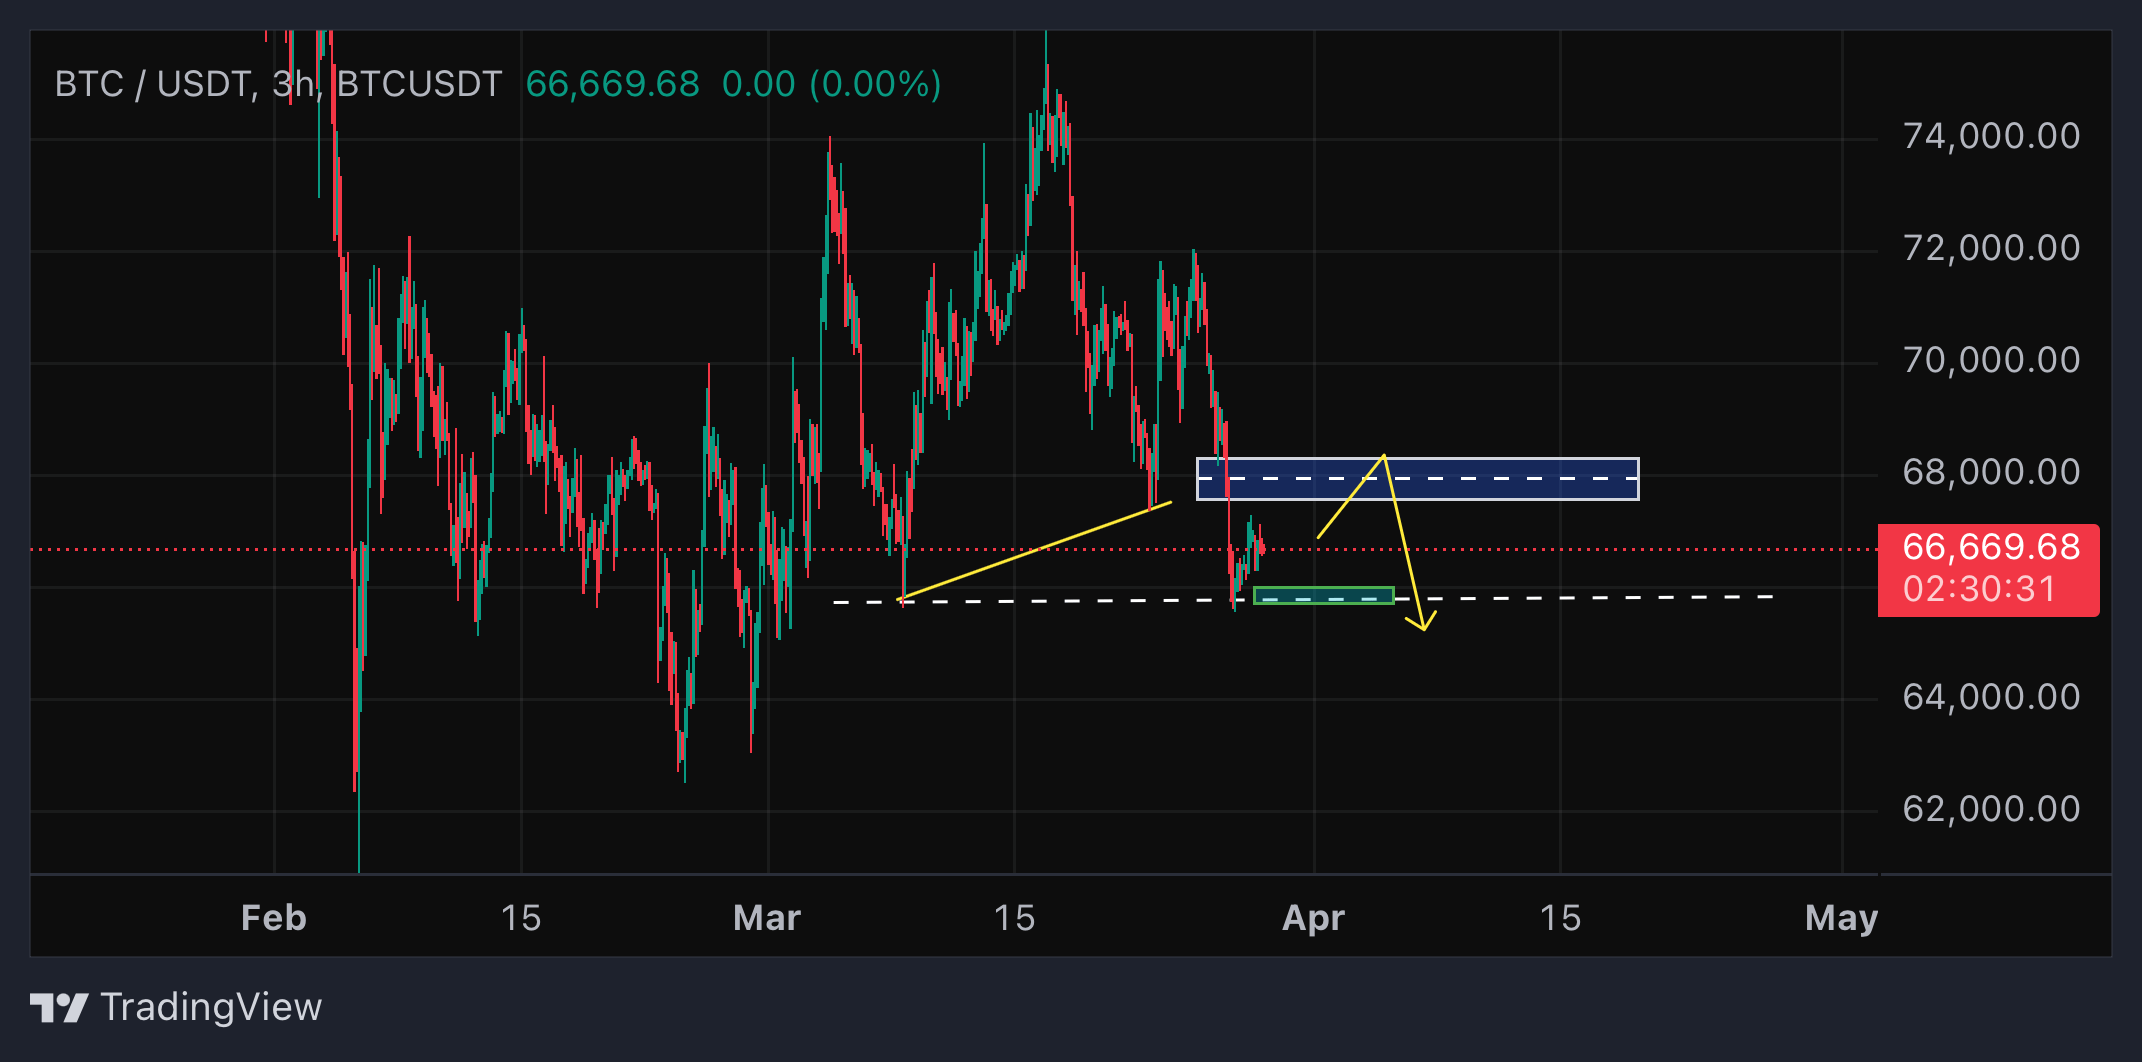Click the 74,000.00 price axis label
2142x1062 pixels.
(1990, 136)
